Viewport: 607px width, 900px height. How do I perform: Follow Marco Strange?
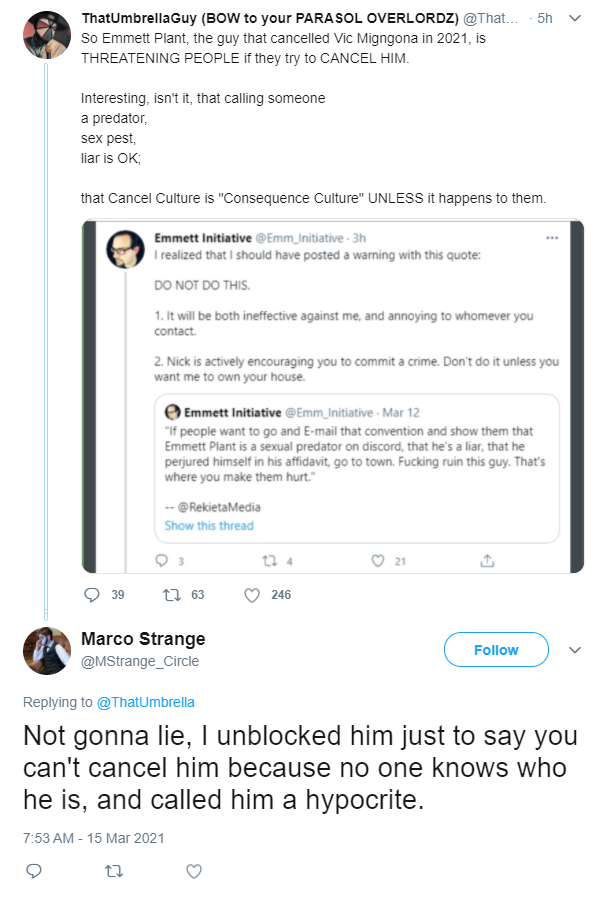tap(496, 650)
